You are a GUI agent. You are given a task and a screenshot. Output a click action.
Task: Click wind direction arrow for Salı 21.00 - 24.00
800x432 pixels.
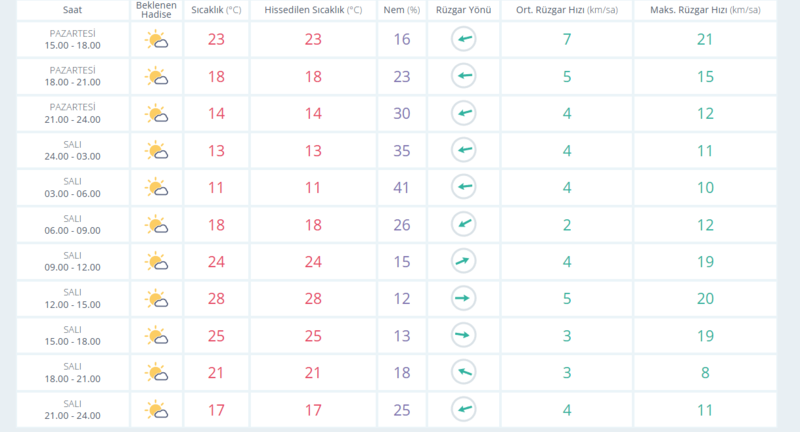(x=463, y=410)
